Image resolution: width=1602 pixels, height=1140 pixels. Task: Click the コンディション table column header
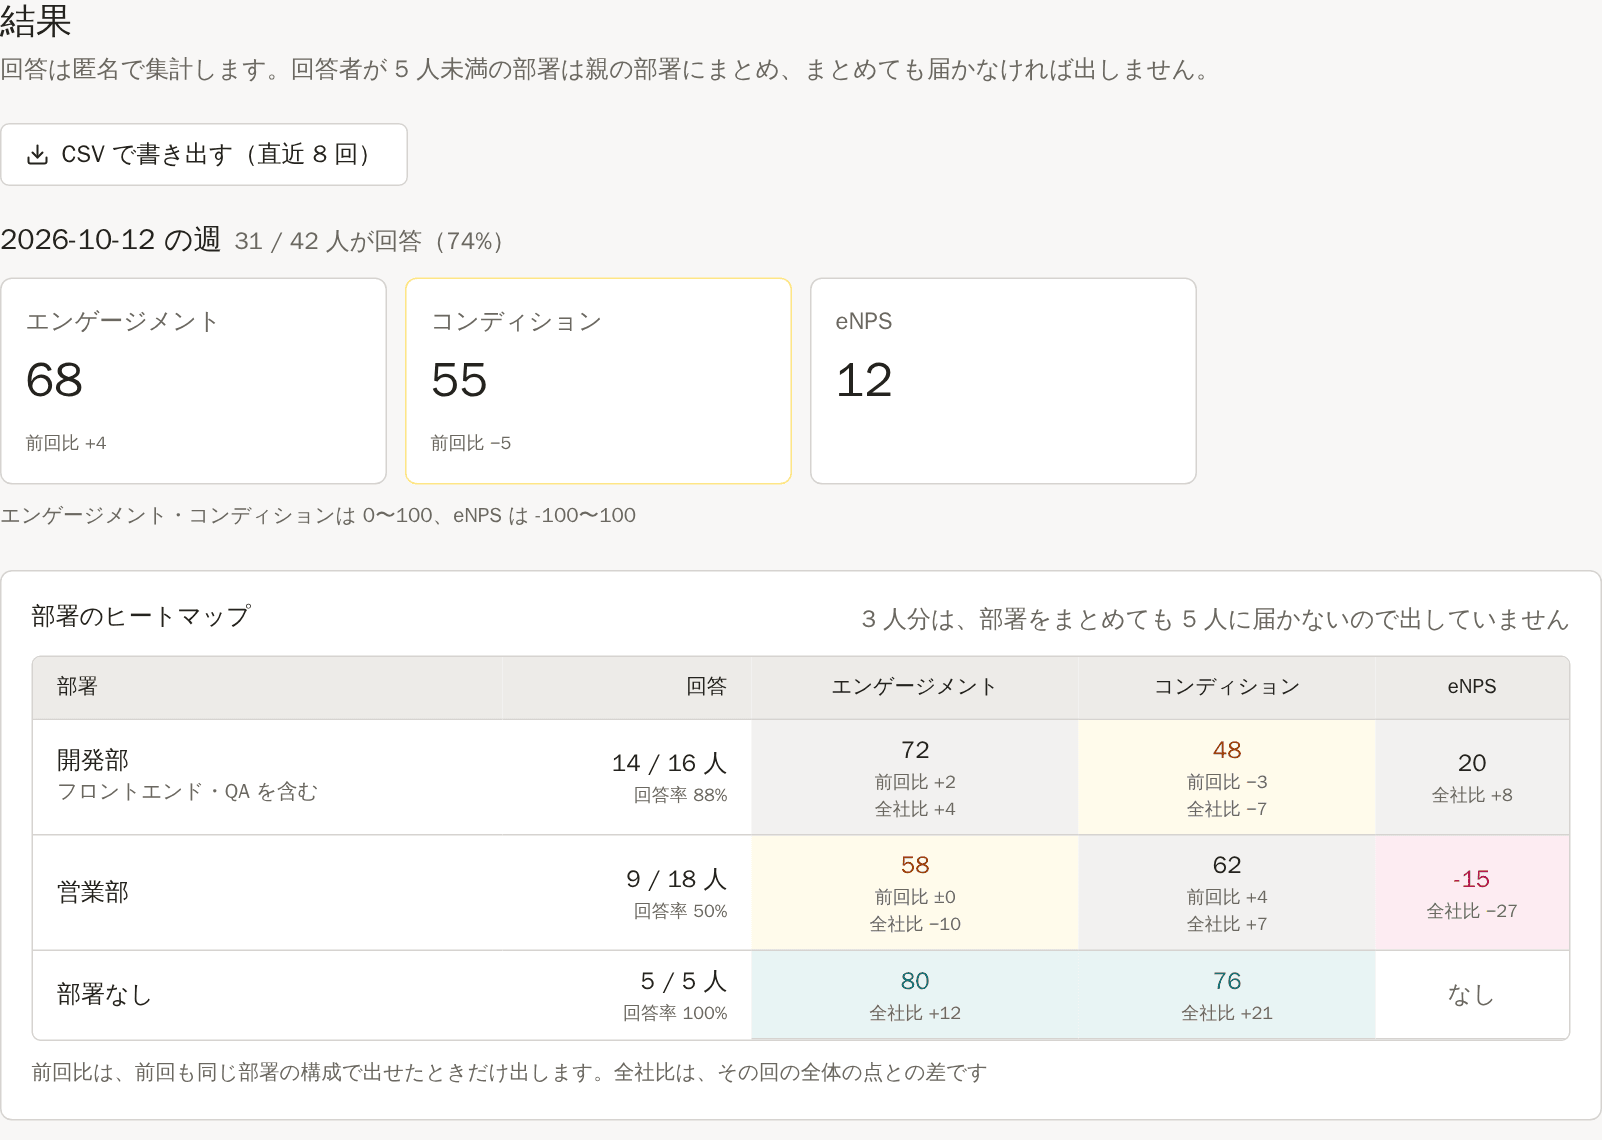pos(1226,687)
